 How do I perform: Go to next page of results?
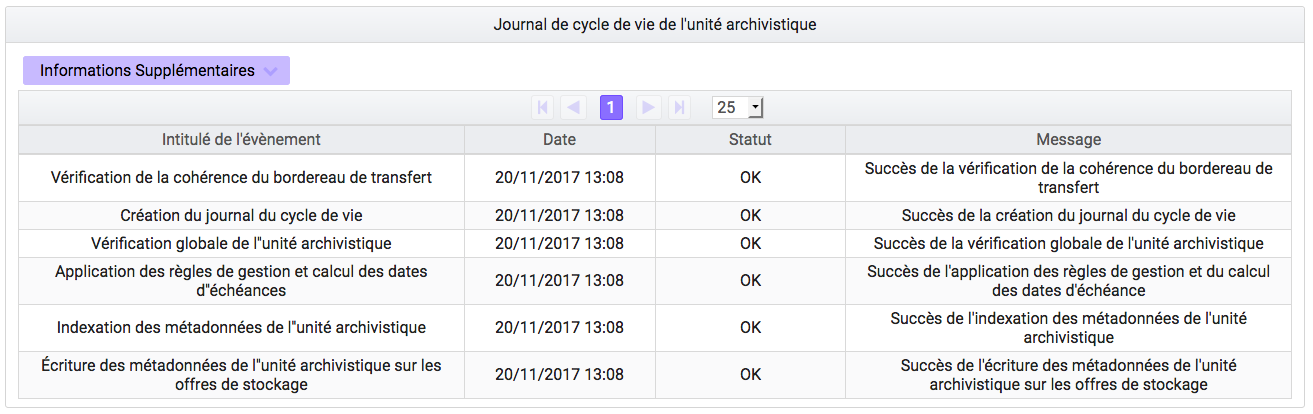pos(648,107)
